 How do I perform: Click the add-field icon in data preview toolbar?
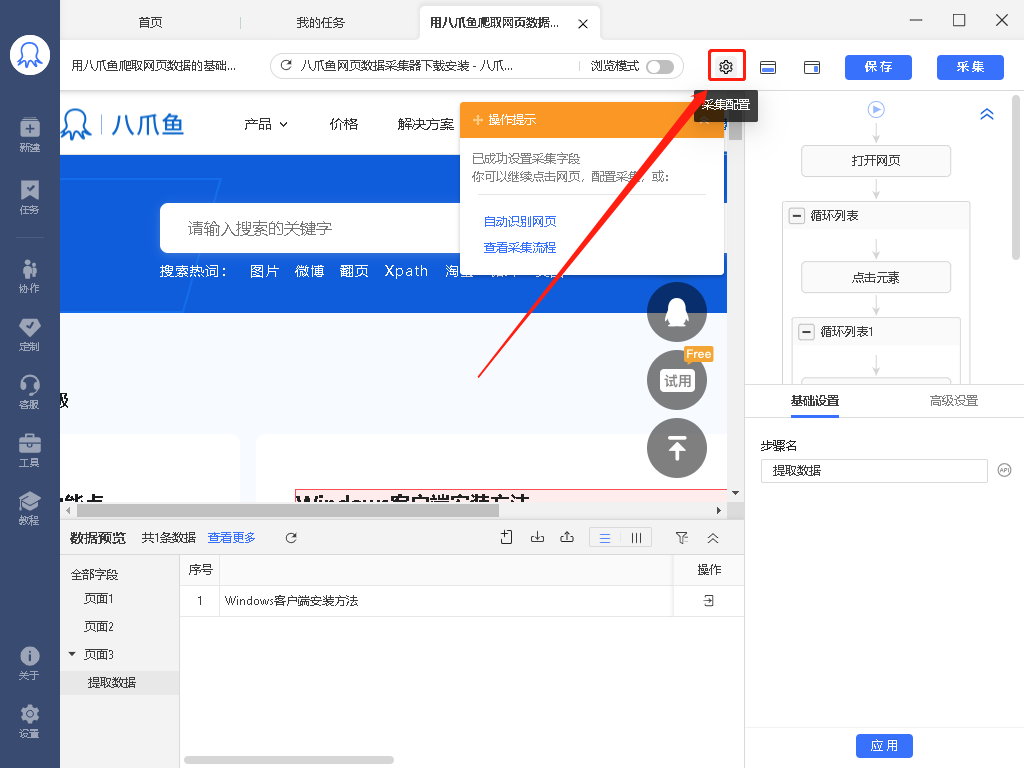click(506, 537)
